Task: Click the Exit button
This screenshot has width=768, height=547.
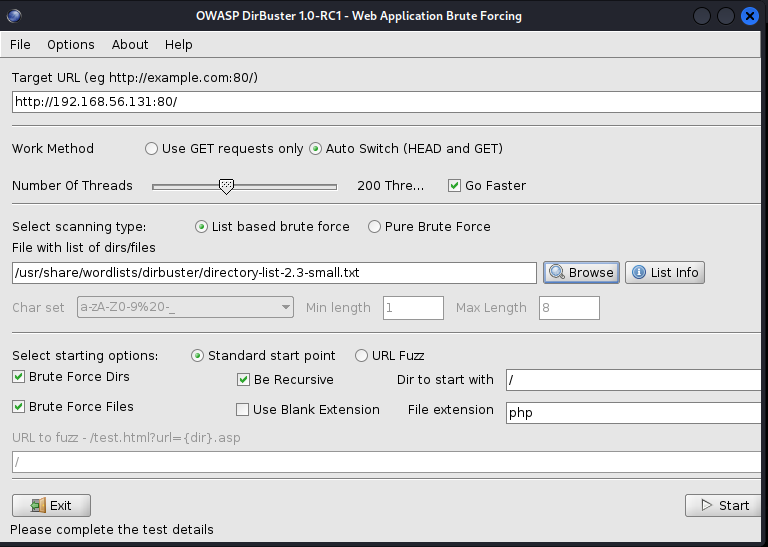Action: [x=51, y=505]
